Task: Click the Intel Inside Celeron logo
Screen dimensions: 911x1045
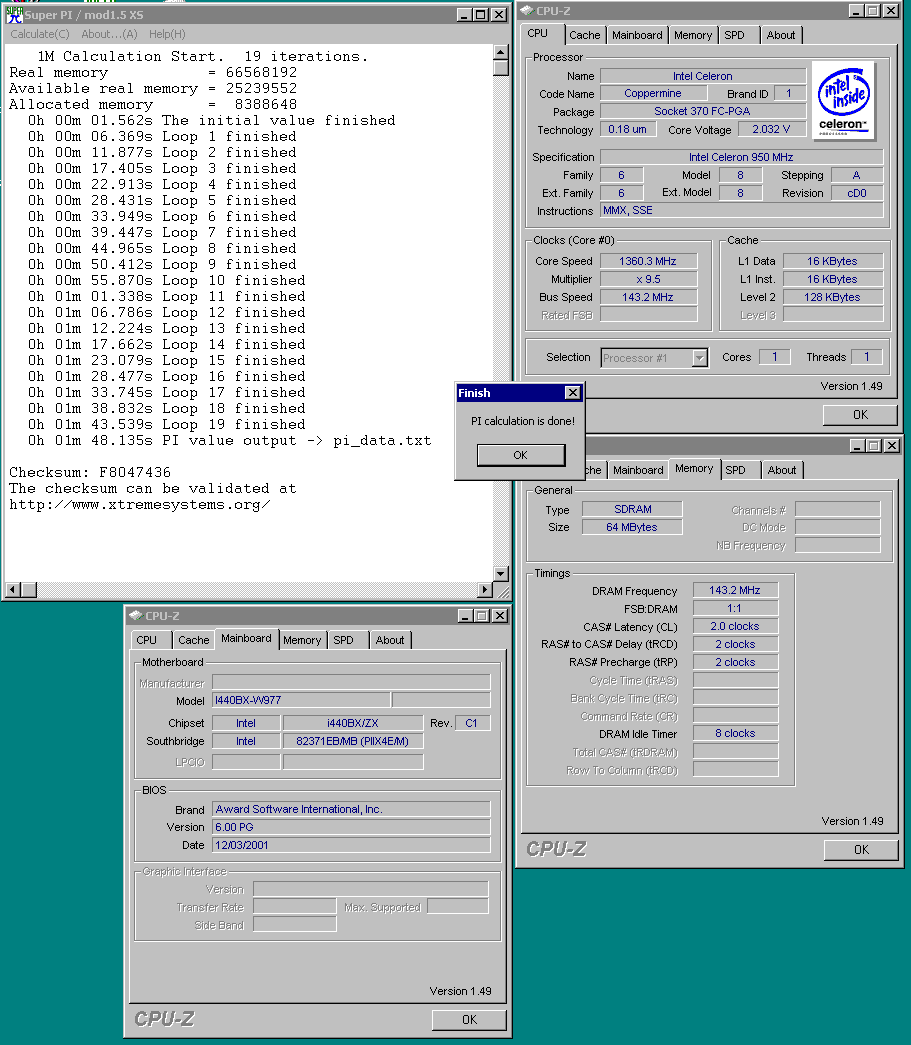Action: pos(844,101)
